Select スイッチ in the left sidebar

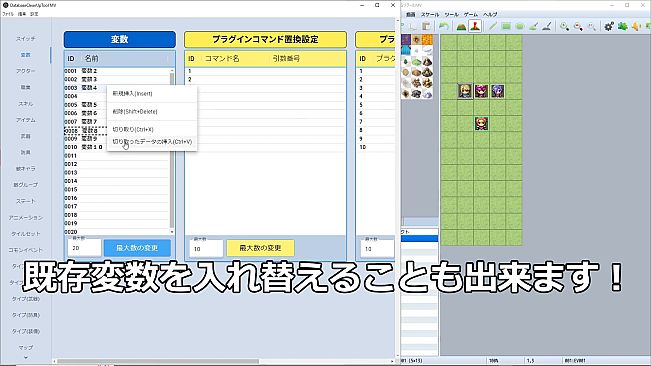[25, 39]
